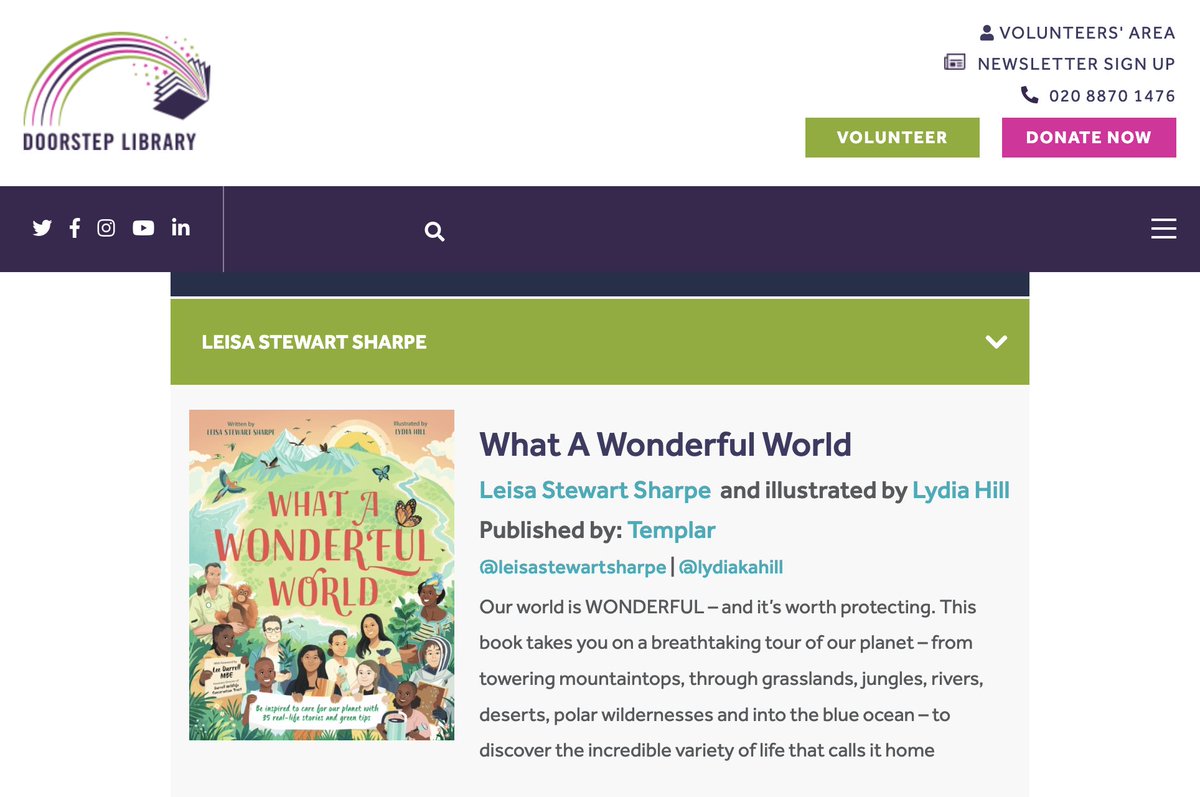The height and width of the screenshot is (797, 1200).
Task: Open the @lydiakahill handle link
Action: point(731,567)
